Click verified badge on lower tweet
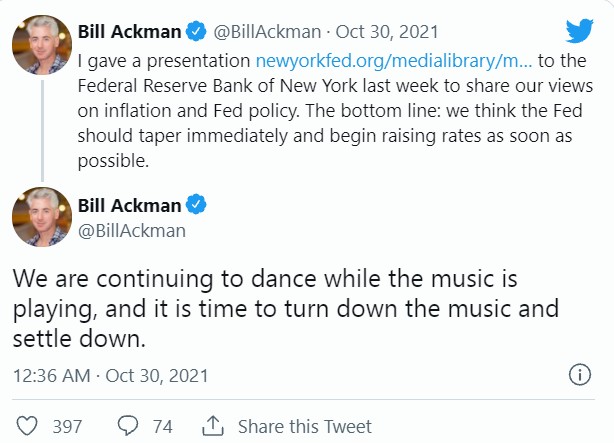The height and width of the screenshot is (443, 614). pyautogui.click(x=198, y=206)
